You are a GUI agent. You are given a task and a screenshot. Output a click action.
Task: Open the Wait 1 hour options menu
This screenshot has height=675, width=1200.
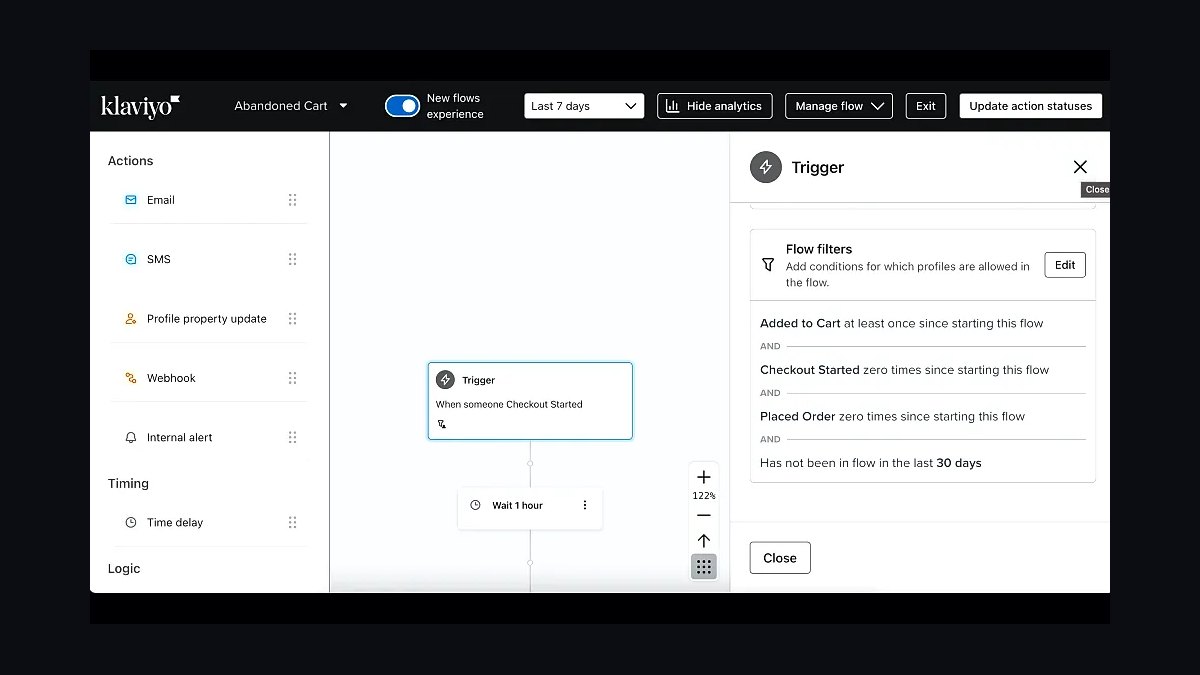click(585, 506)
